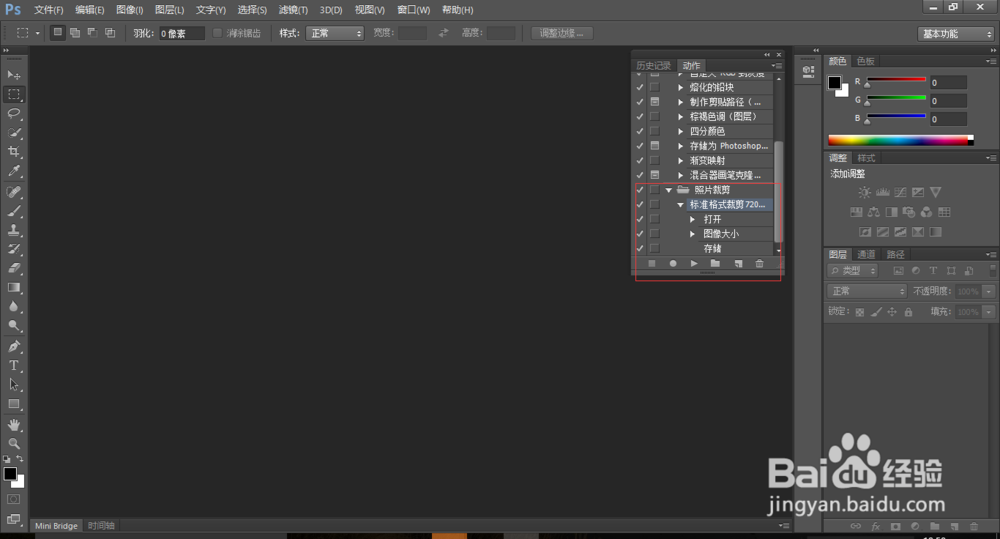Viewport: 1000px width, 539px height.
Task: Add Curves adjustment icon
Action: (901, 192)
